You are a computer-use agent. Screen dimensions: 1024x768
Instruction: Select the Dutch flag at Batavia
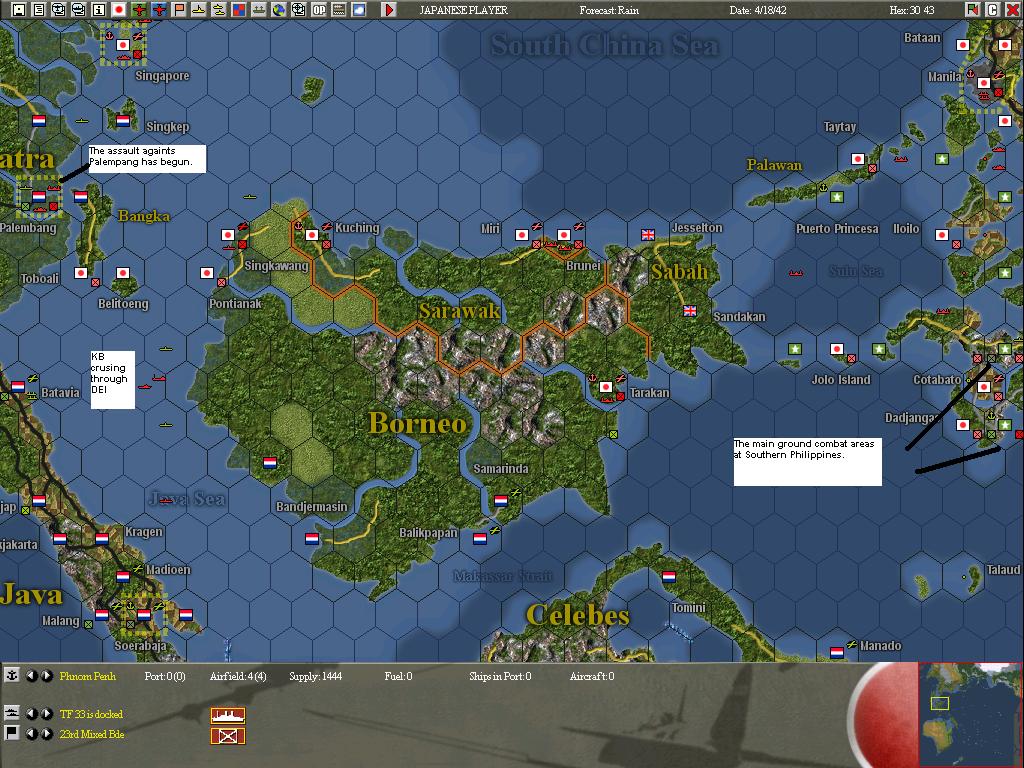18,387
